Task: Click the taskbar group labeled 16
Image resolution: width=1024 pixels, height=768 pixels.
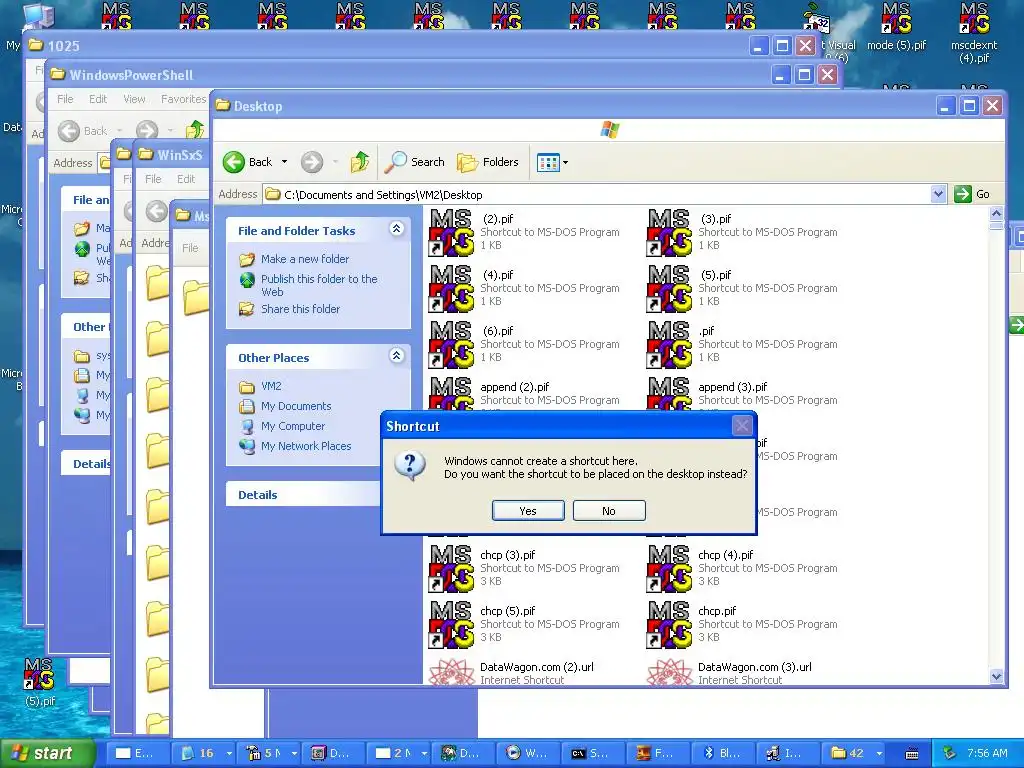Action: pyautogui.click(x=205, y=754)
